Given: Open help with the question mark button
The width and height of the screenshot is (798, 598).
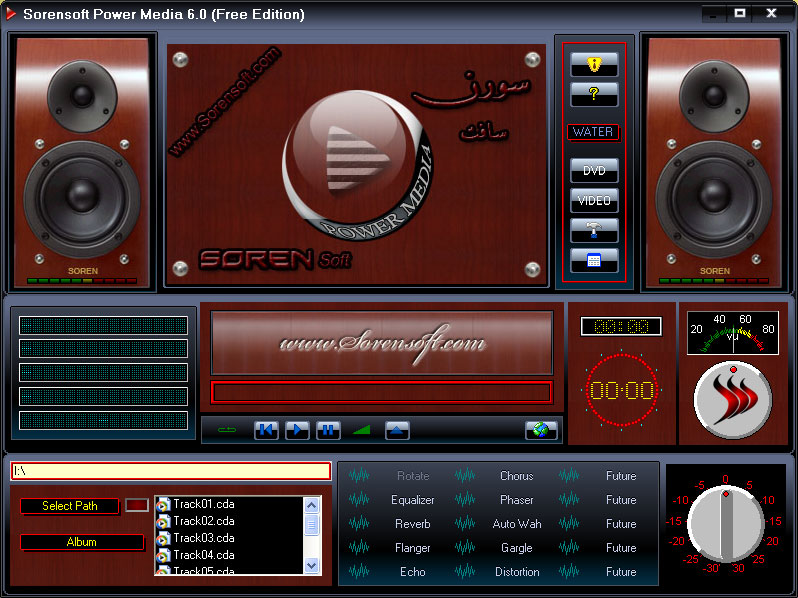Looking at the screenshot, I should [594, 94].
